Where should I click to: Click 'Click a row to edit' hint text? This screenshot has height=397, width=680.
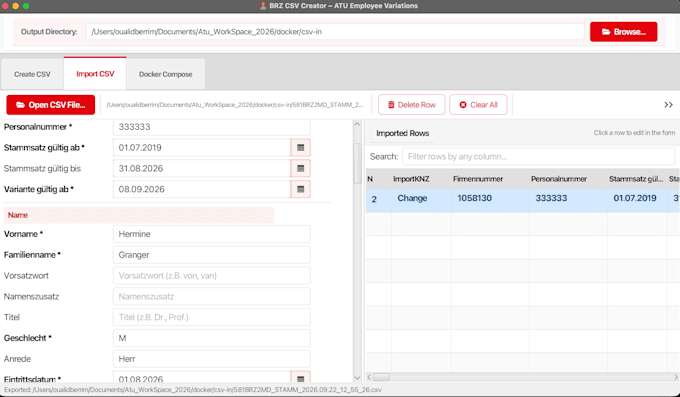click(634, 133)
